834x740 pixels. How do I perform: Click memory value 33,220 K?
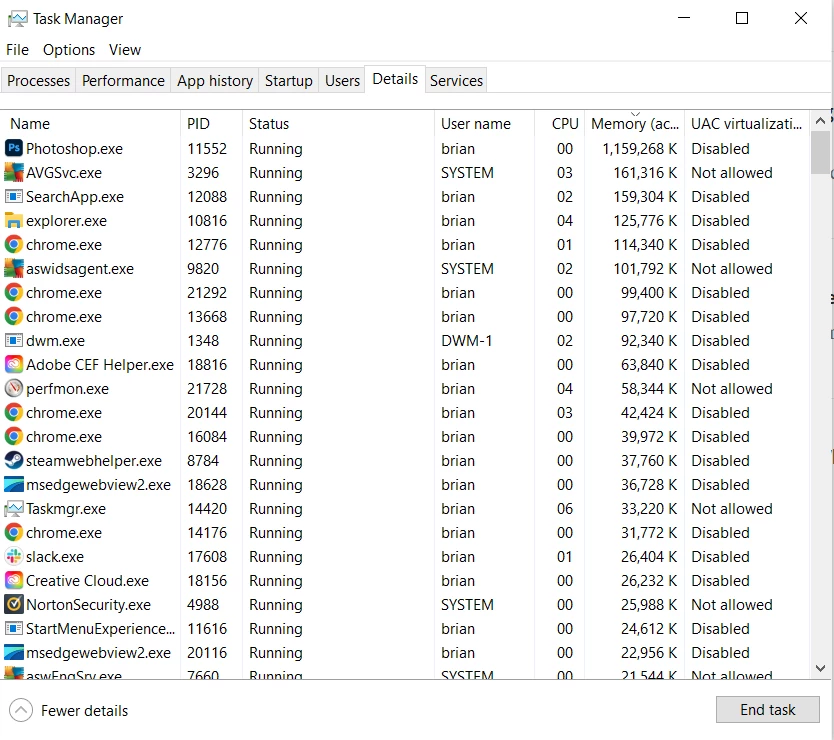point(649,509)
